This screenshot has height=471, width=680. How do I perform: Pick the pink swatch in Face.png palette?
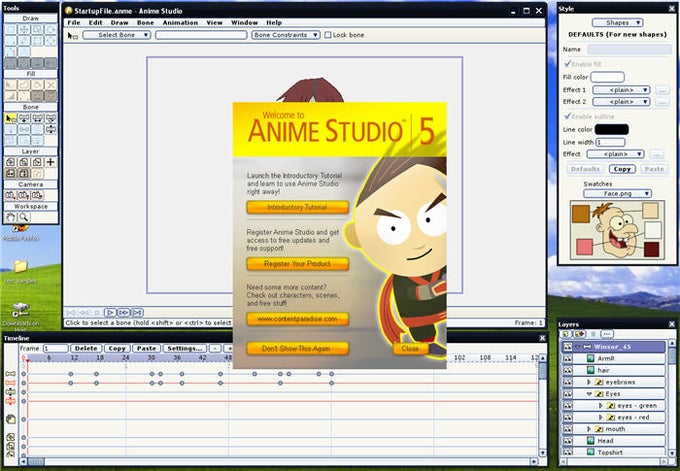pyautogui.click(x=584, y=247)
